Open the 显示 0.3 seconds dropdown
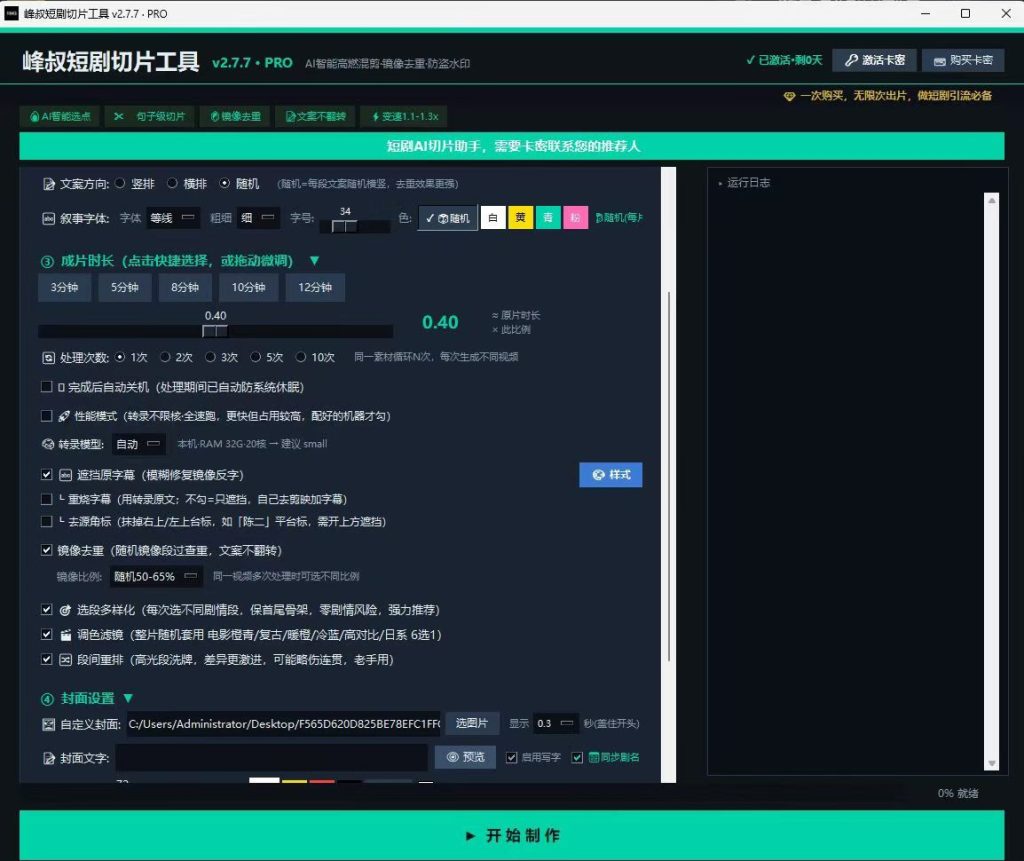 click(556, 723)
